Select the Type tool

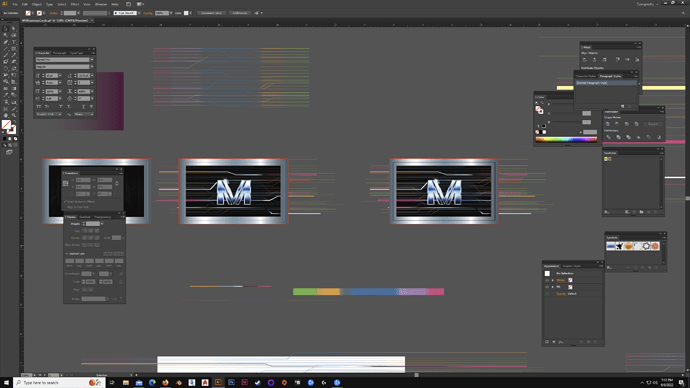pyautogui.click(x=14, y=42)
